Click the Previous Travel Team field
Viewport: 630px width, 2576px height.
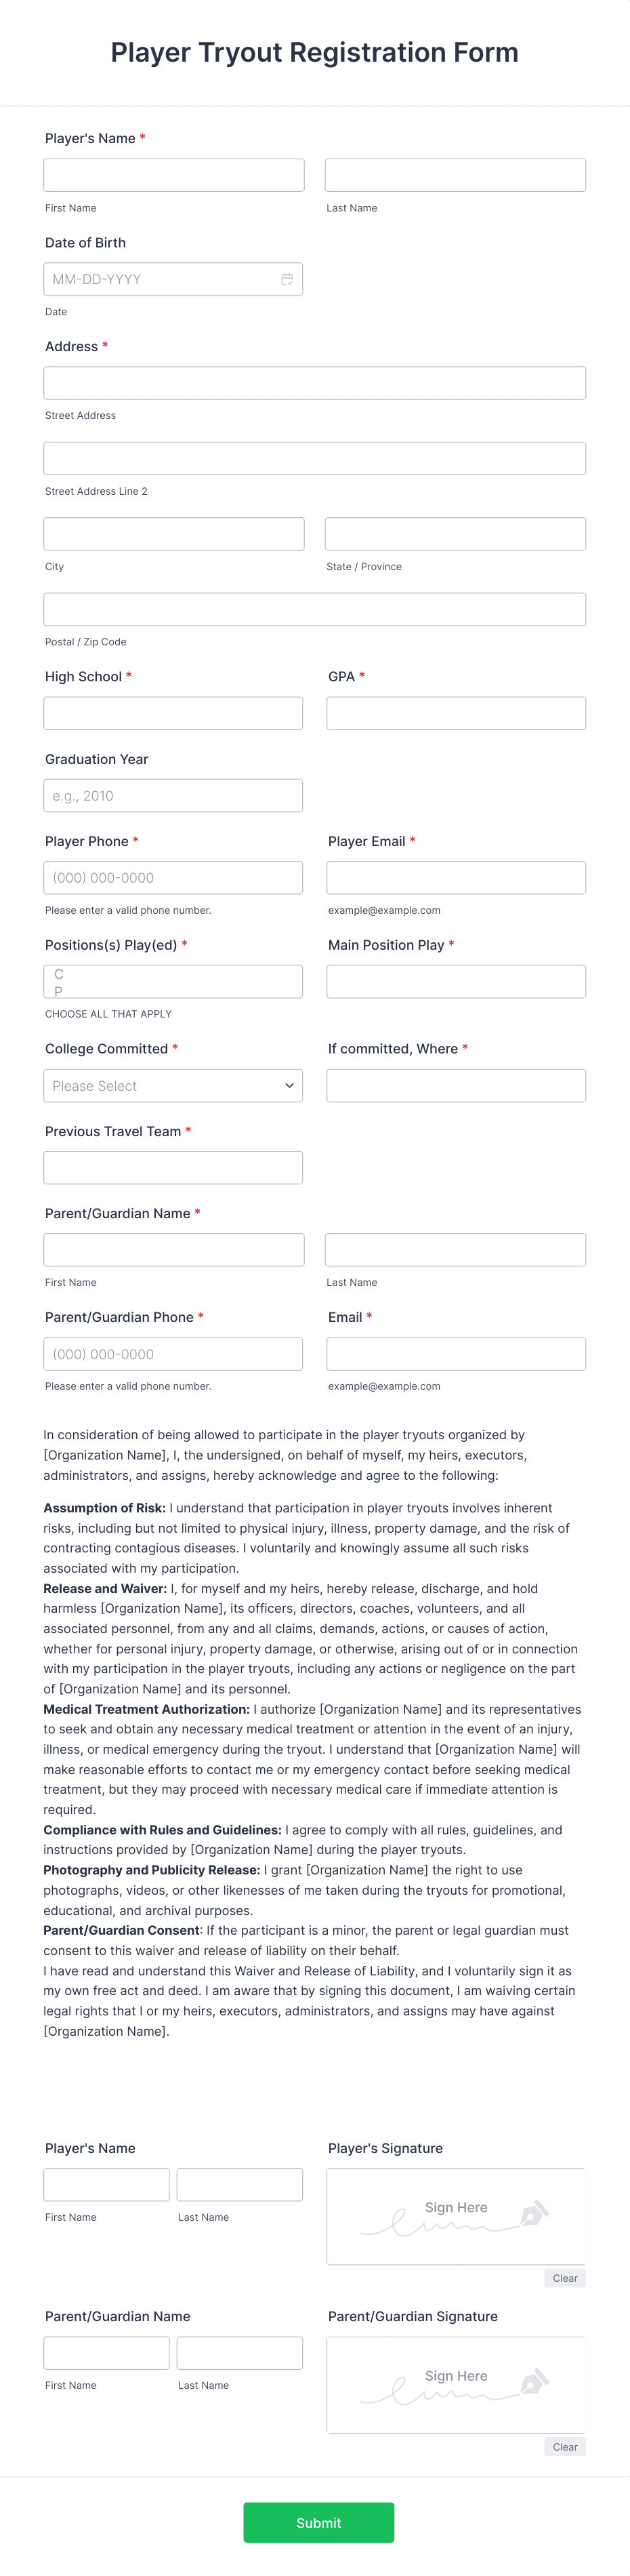(x=173, y=1167)
